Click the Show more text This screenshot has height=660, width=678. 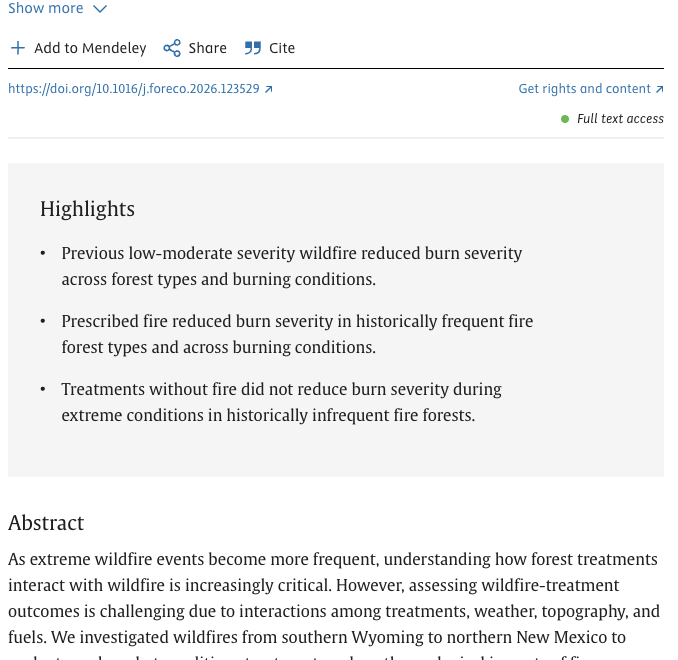(x=45, y=9)
